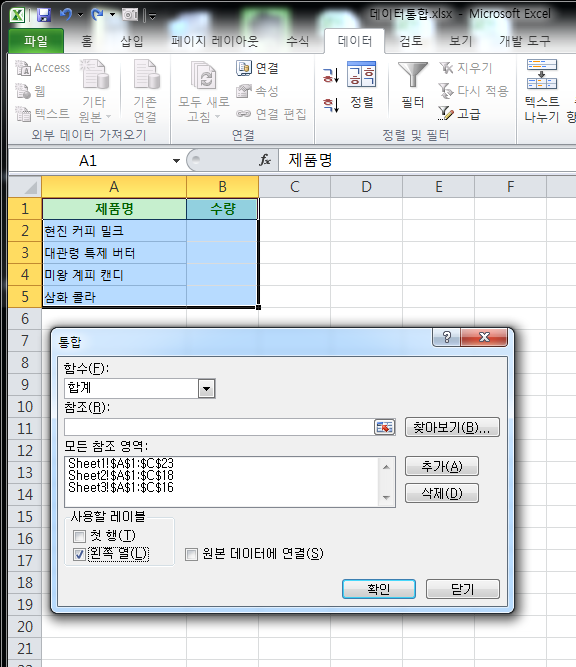The image size is (576, 667).
Task: Select row 6 header
Action: click(25, 319)
